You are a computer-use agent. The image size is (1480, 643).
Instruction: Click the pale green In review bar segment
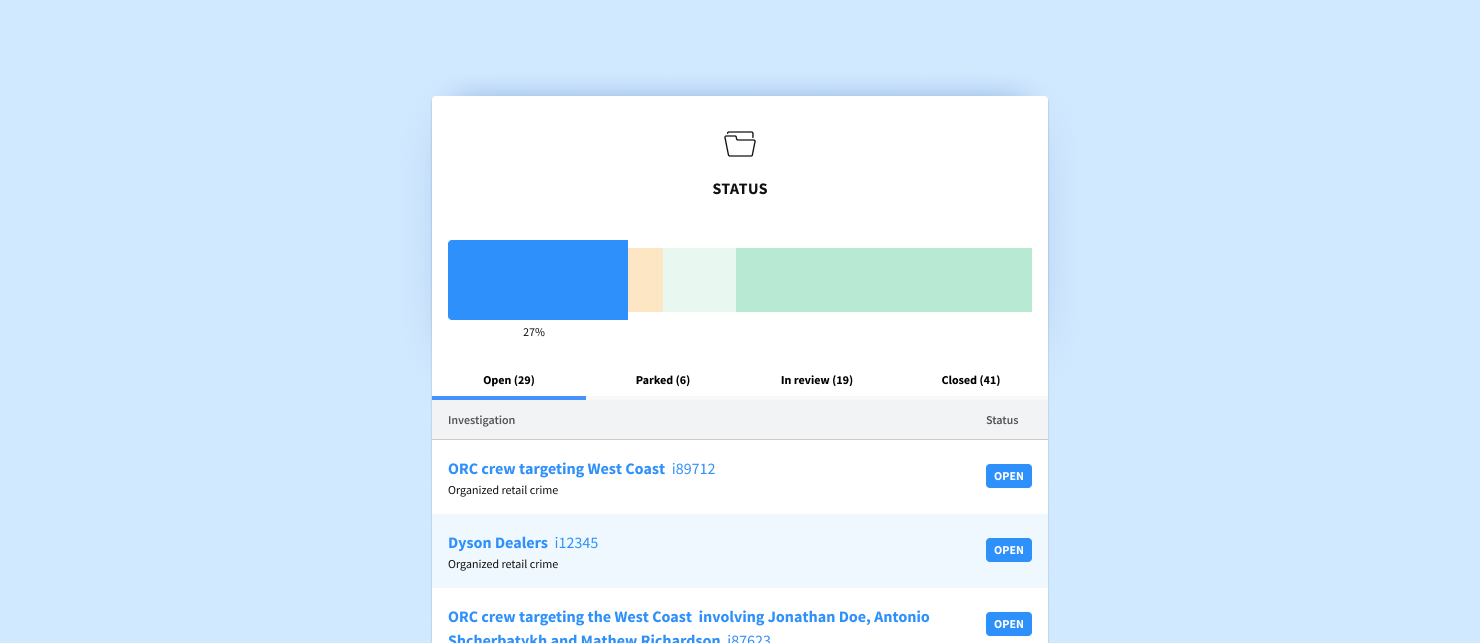(700, 280)
